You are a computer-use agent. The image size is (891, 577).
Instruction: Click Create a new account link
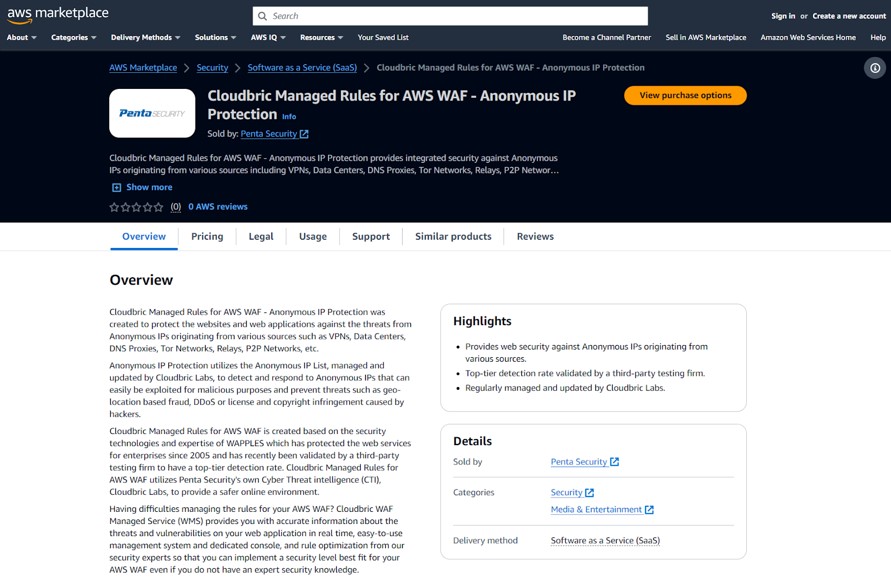click(x=849, y=16)
